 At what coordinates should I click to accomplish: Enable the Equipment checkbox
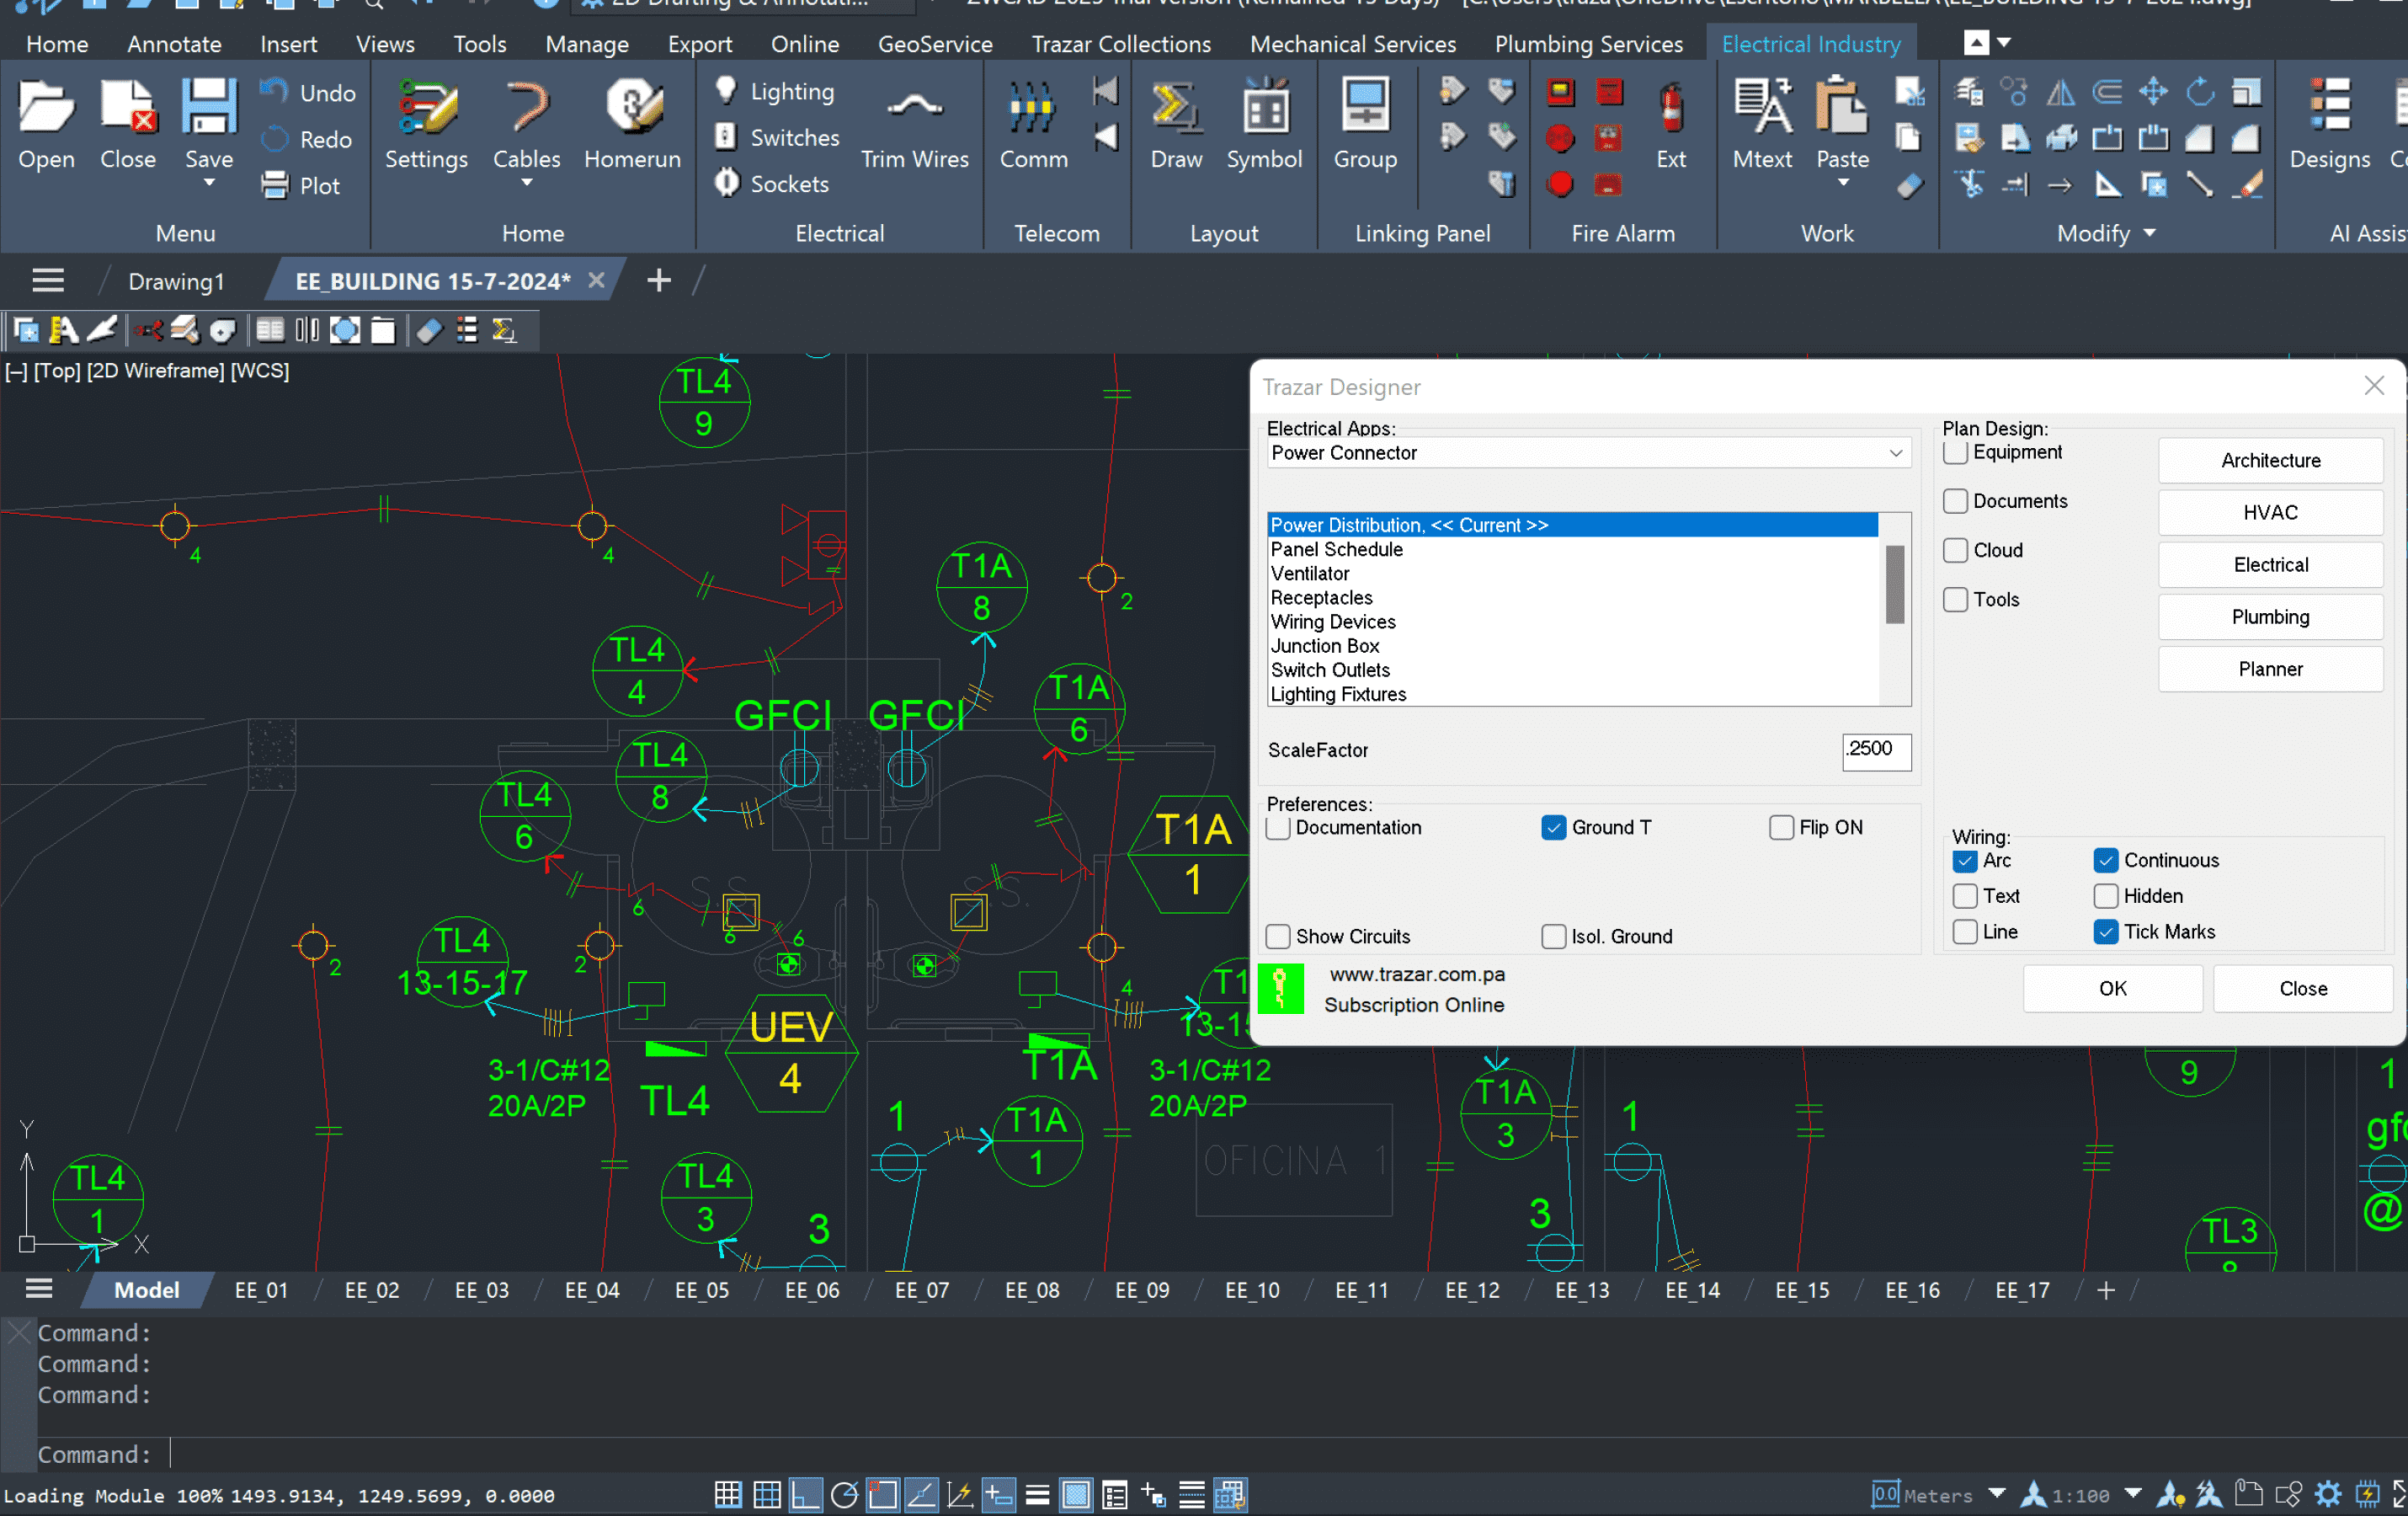click(1955, 452)
